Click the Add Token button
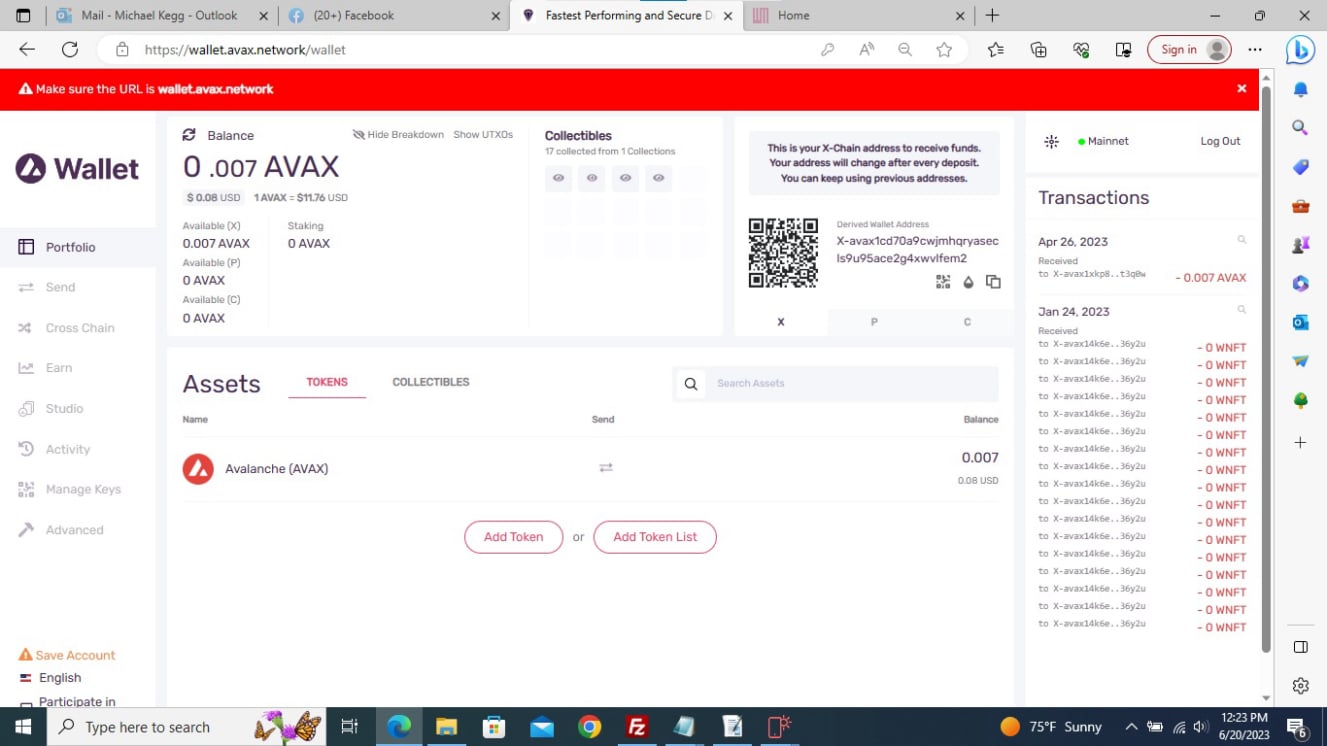The width and height of the screenshot is (1327, 746). point(514,537)
